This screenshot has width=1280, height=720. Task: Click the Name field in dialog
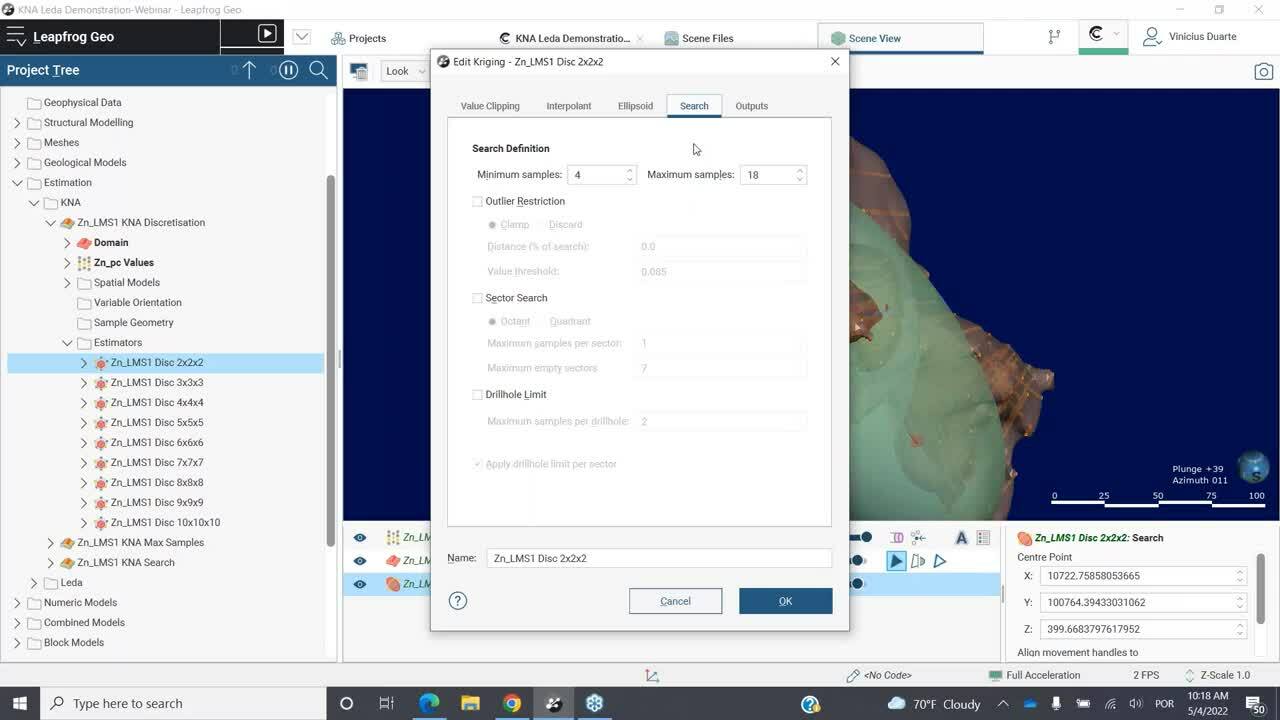point(659,558)
